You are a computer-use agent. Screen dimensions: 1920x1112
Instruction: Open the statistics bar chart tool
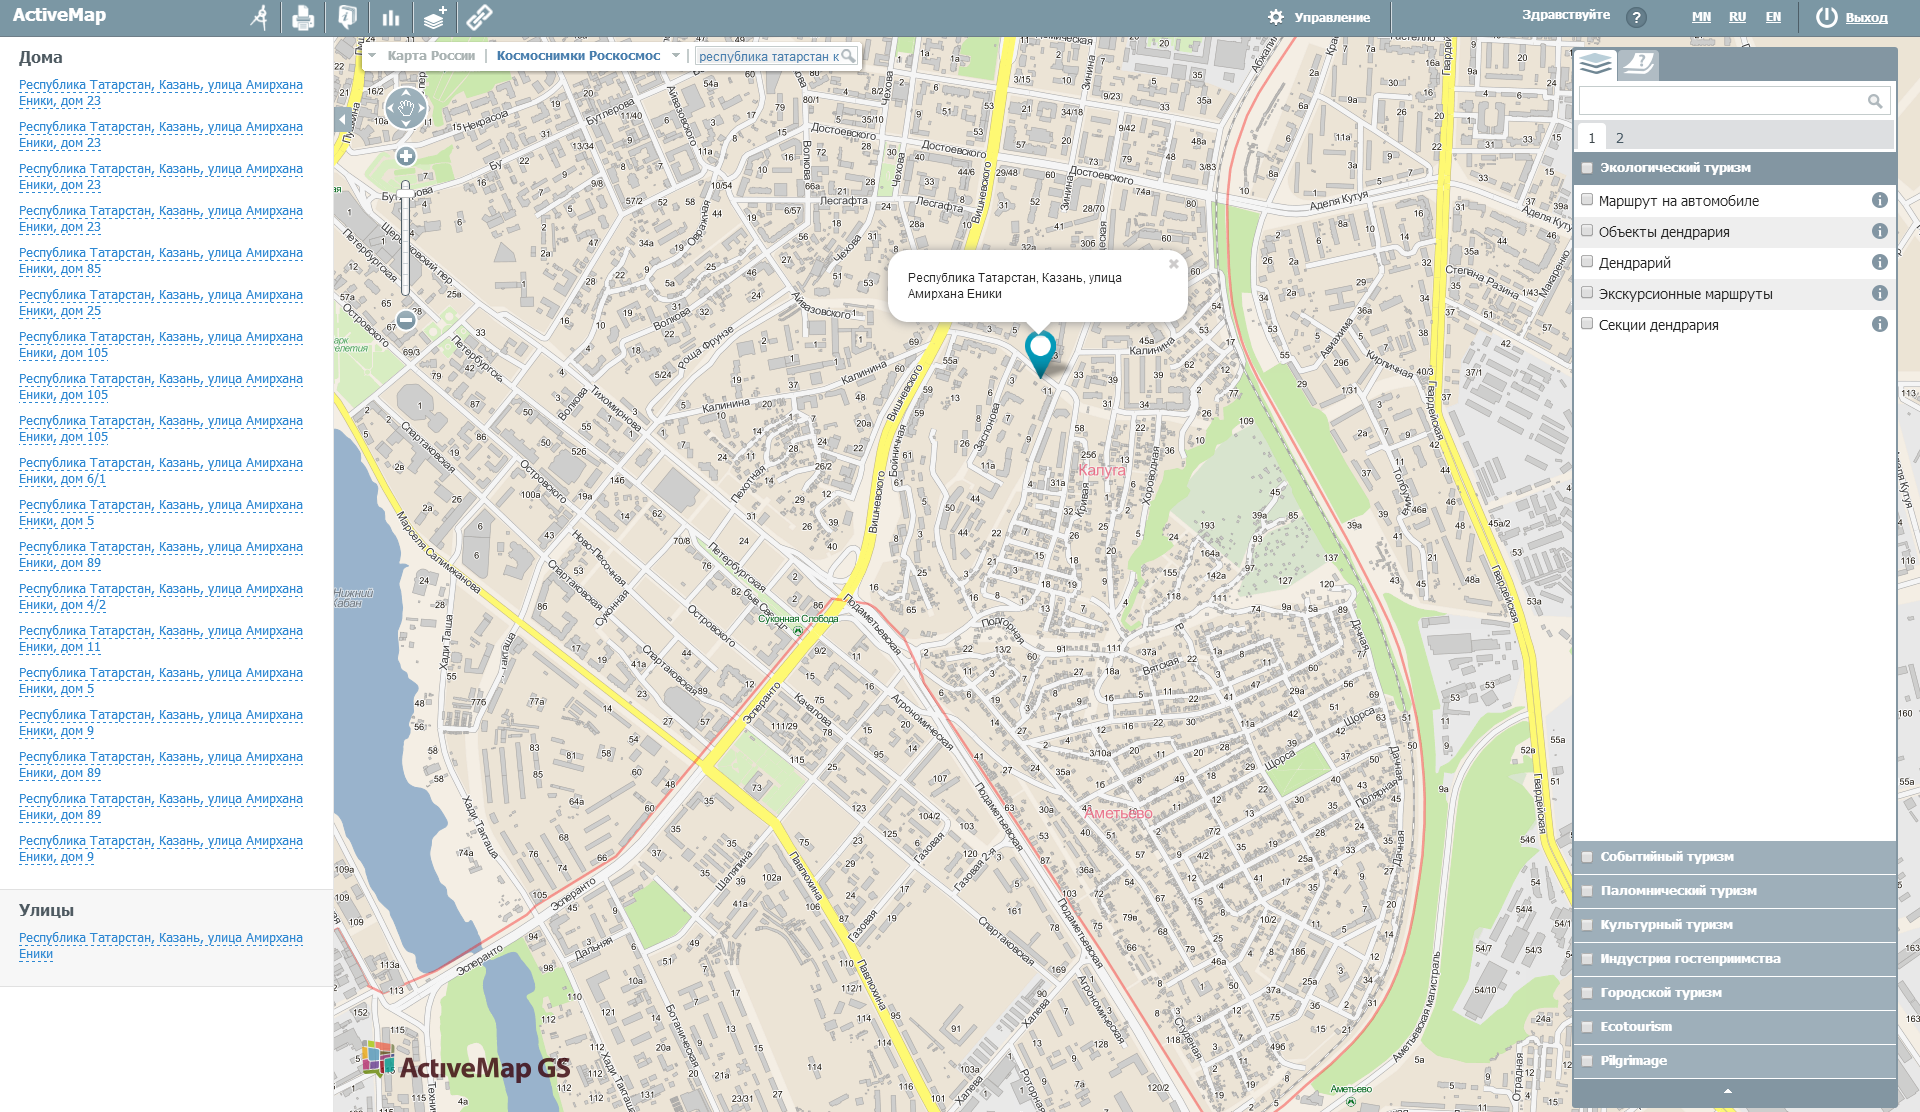coord(391,16)
